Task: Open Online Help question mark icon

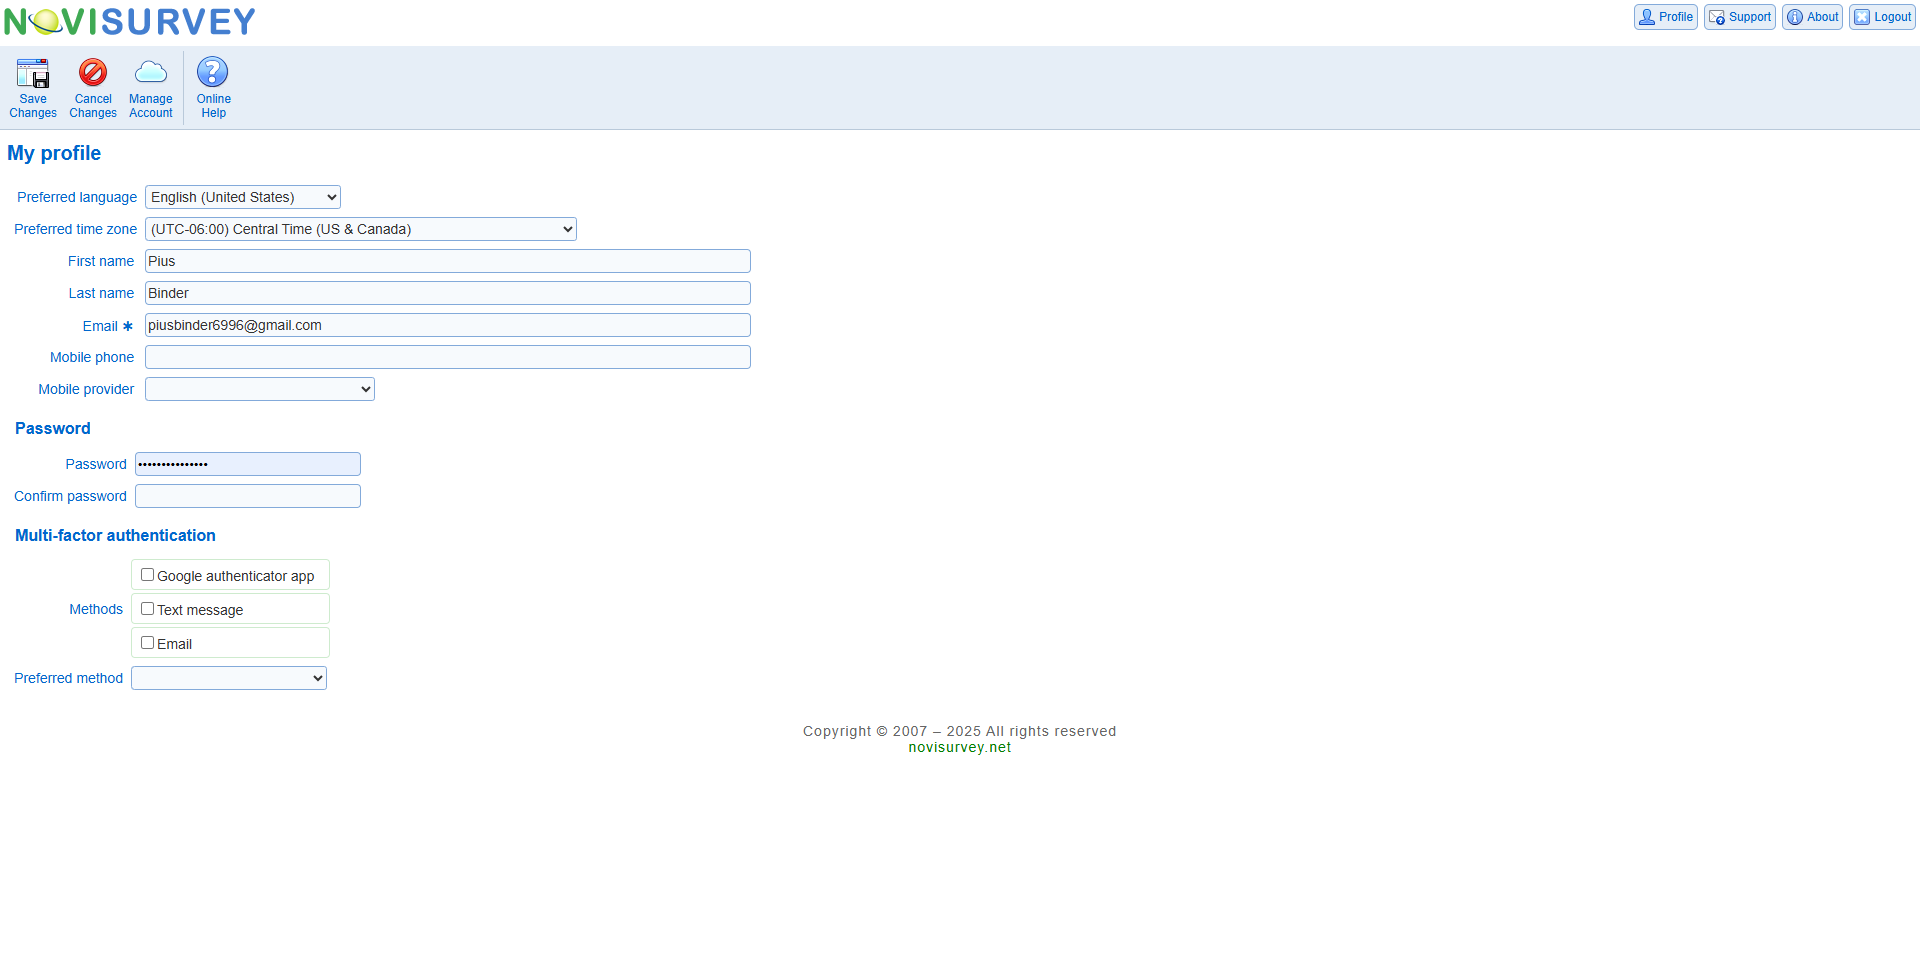Action: (x=213, y=73)
